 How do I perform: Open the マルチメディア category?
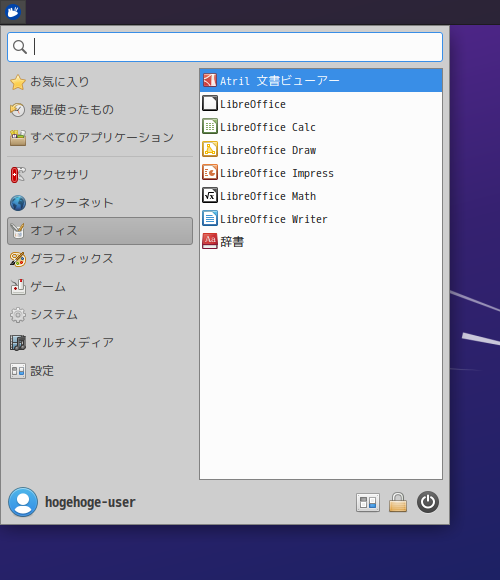pyautogui.click(x=100, y=343)
